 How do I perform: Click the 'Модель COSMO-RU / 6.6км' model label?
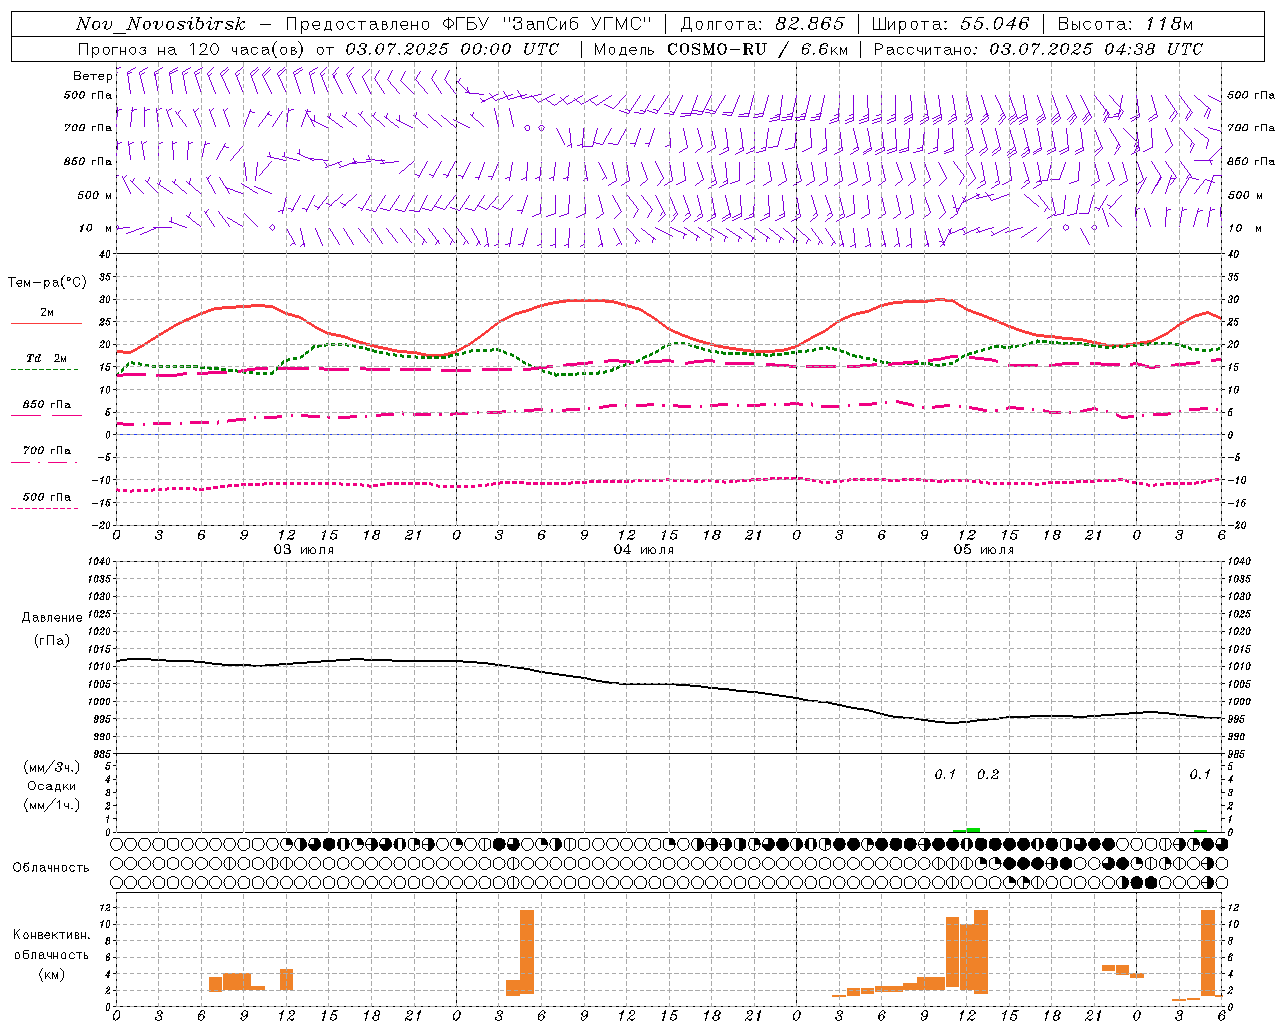point(721,49)
